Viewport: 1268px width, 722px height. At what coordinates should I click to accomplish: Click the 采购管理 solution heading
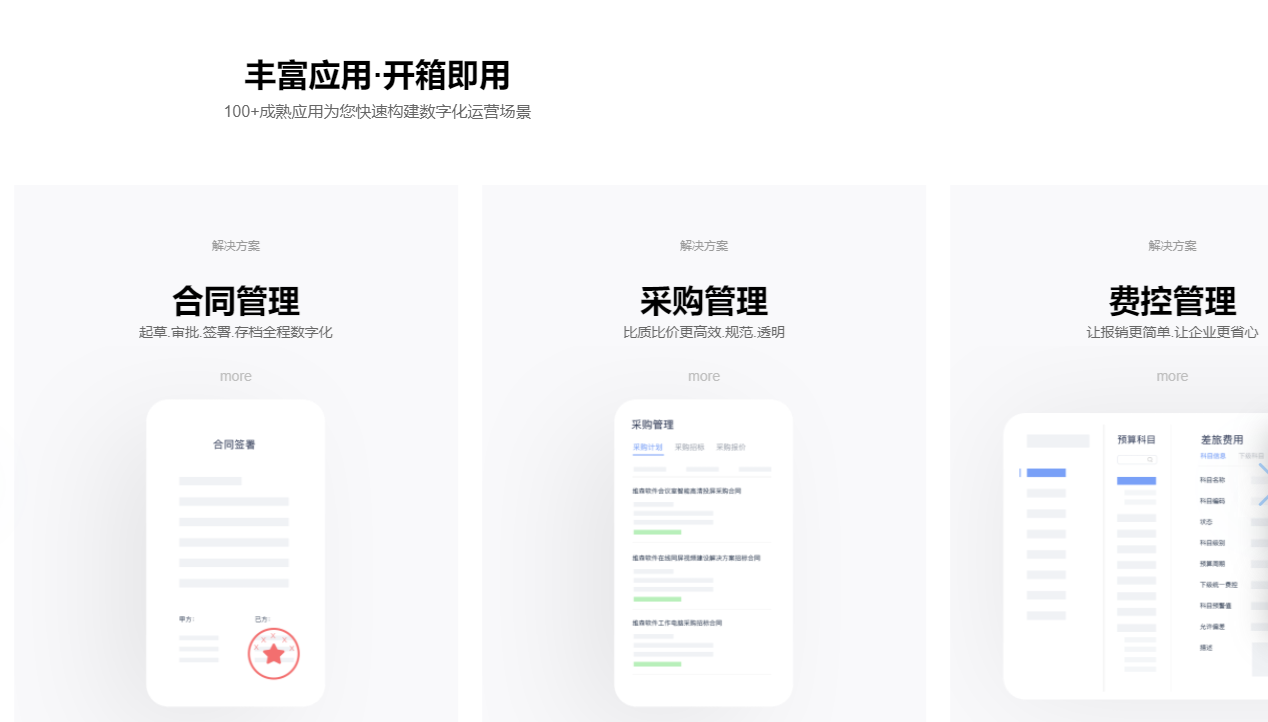[x=704, y=301]
